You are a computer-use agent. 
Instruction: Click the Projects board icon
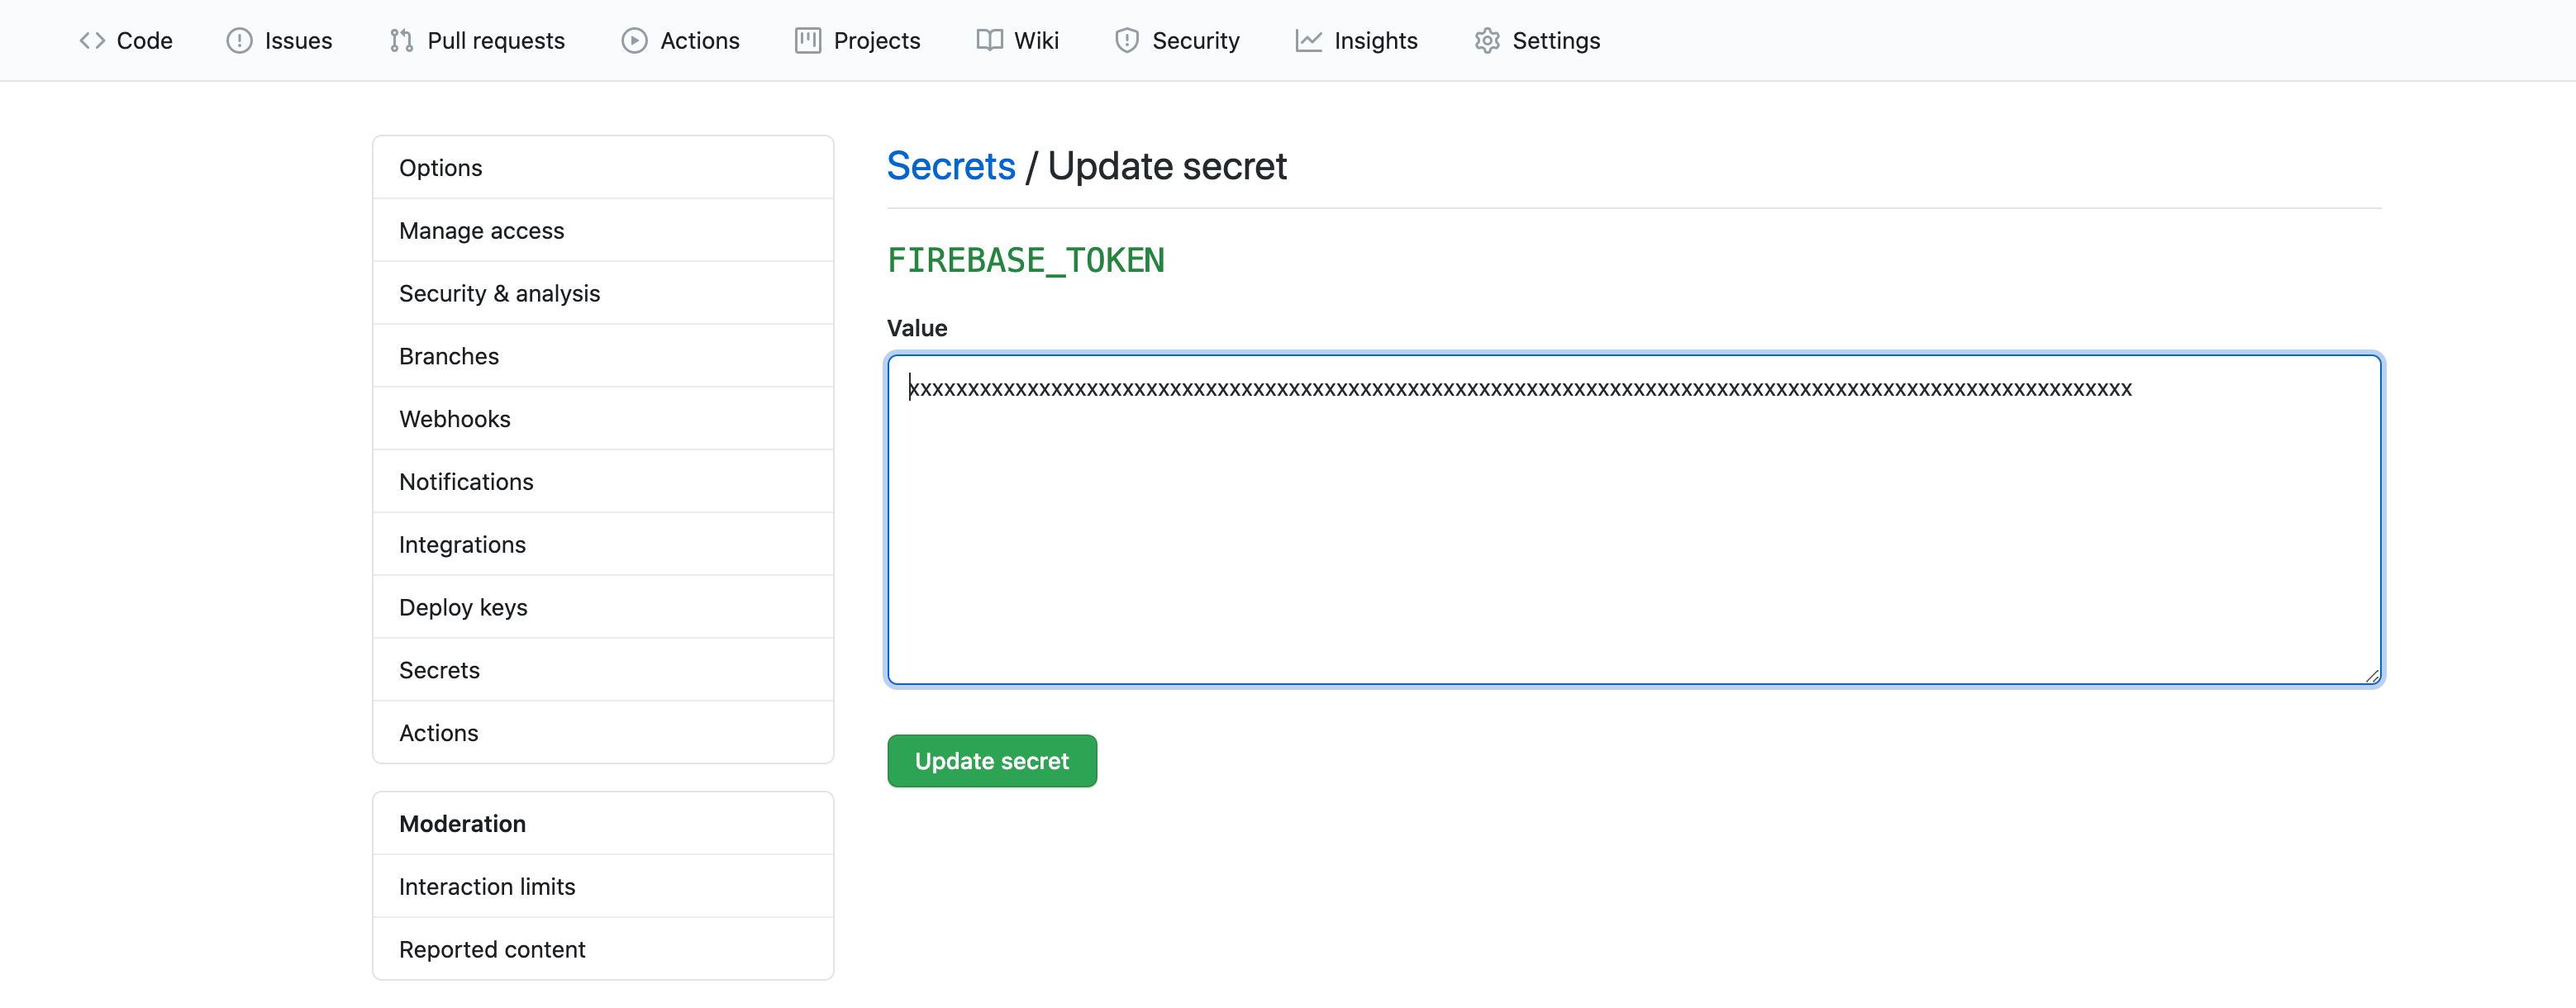[808, 41]
